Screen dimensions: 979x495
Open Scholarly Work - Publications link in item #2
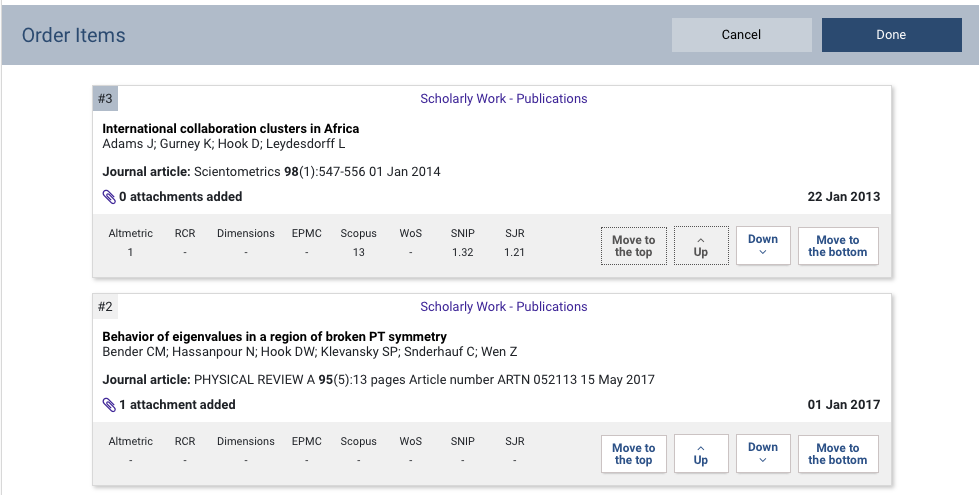tap(503, 307)
